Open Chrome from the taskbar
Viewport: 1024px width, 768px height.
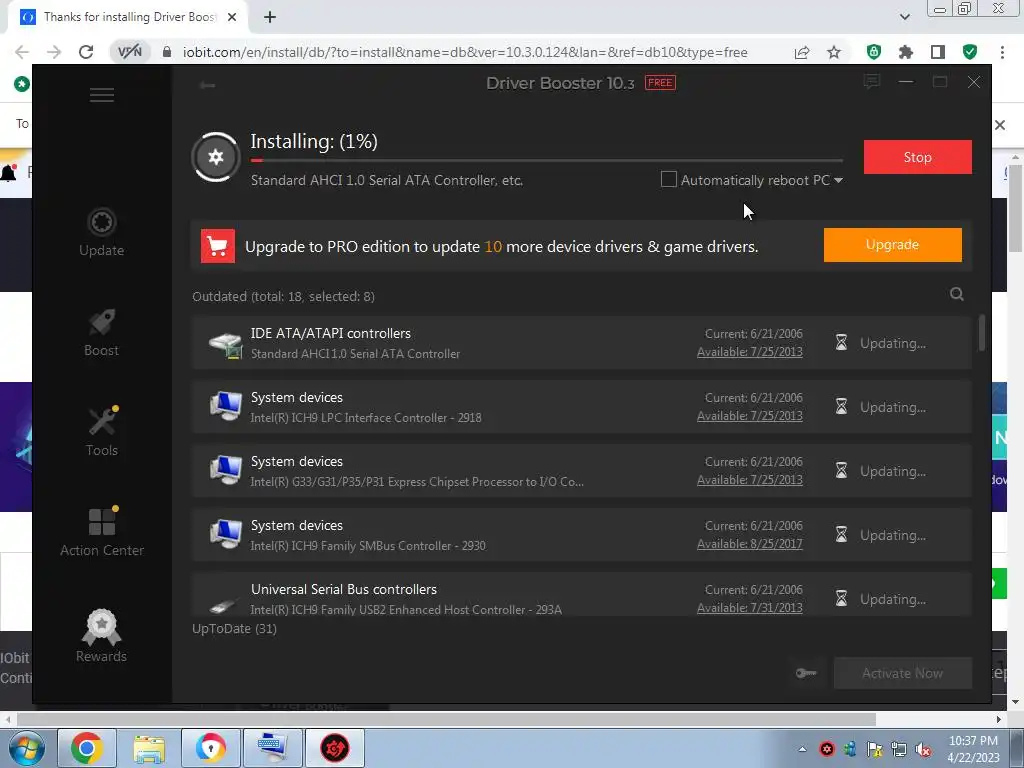87,748
